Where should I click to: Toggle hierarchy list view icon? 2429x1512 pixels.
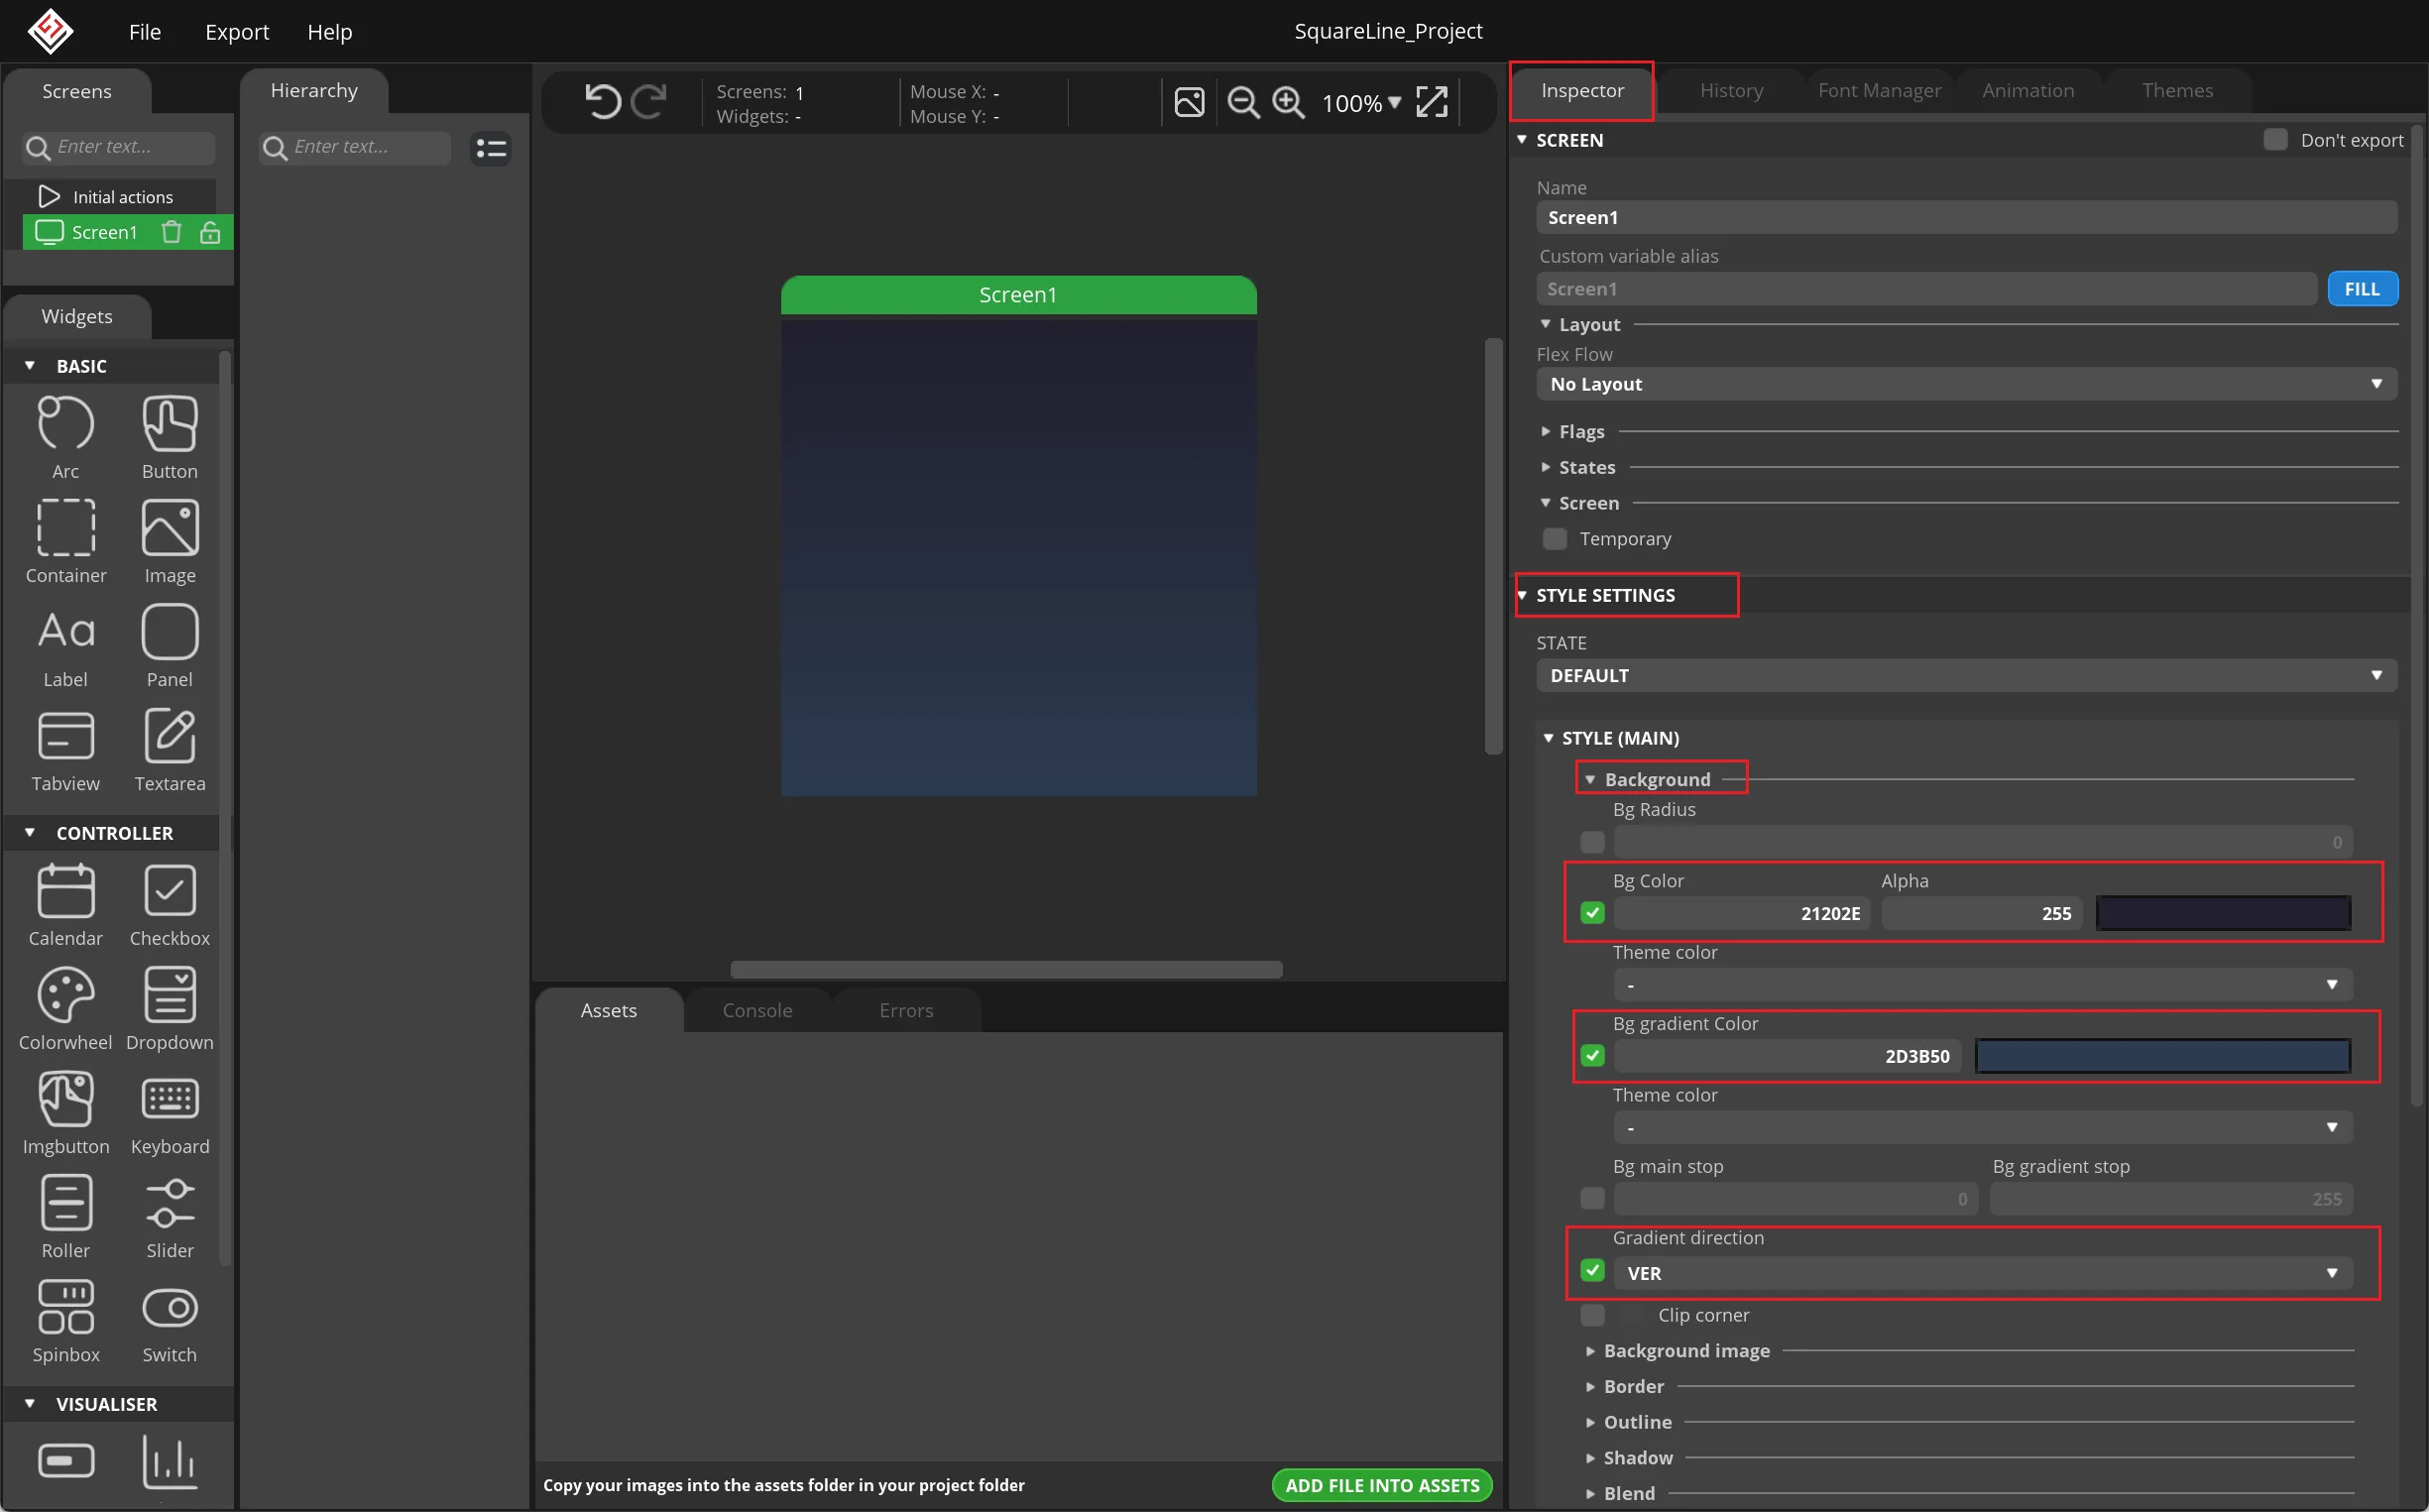pyautogui.click(x=491, y=148)
